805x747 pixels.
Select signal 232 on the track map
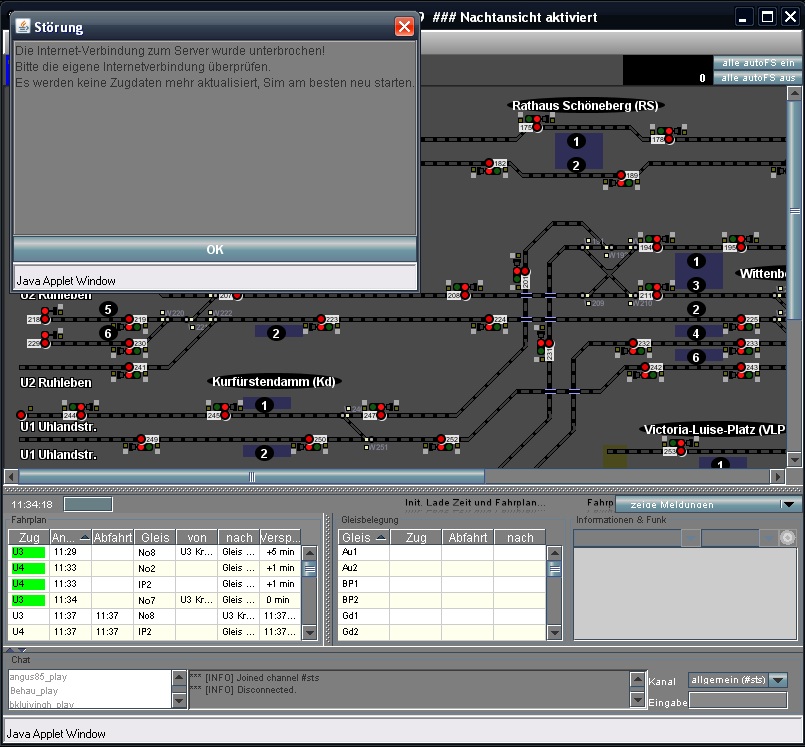(x=634, y=347)
